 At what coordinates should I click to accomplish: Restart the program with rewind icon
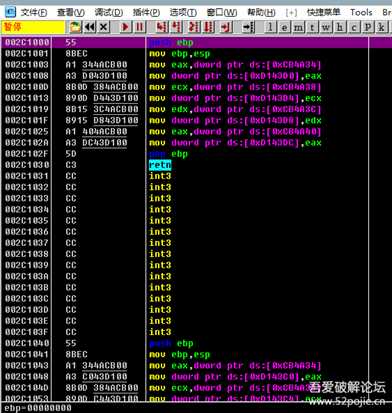click(90, 27)
